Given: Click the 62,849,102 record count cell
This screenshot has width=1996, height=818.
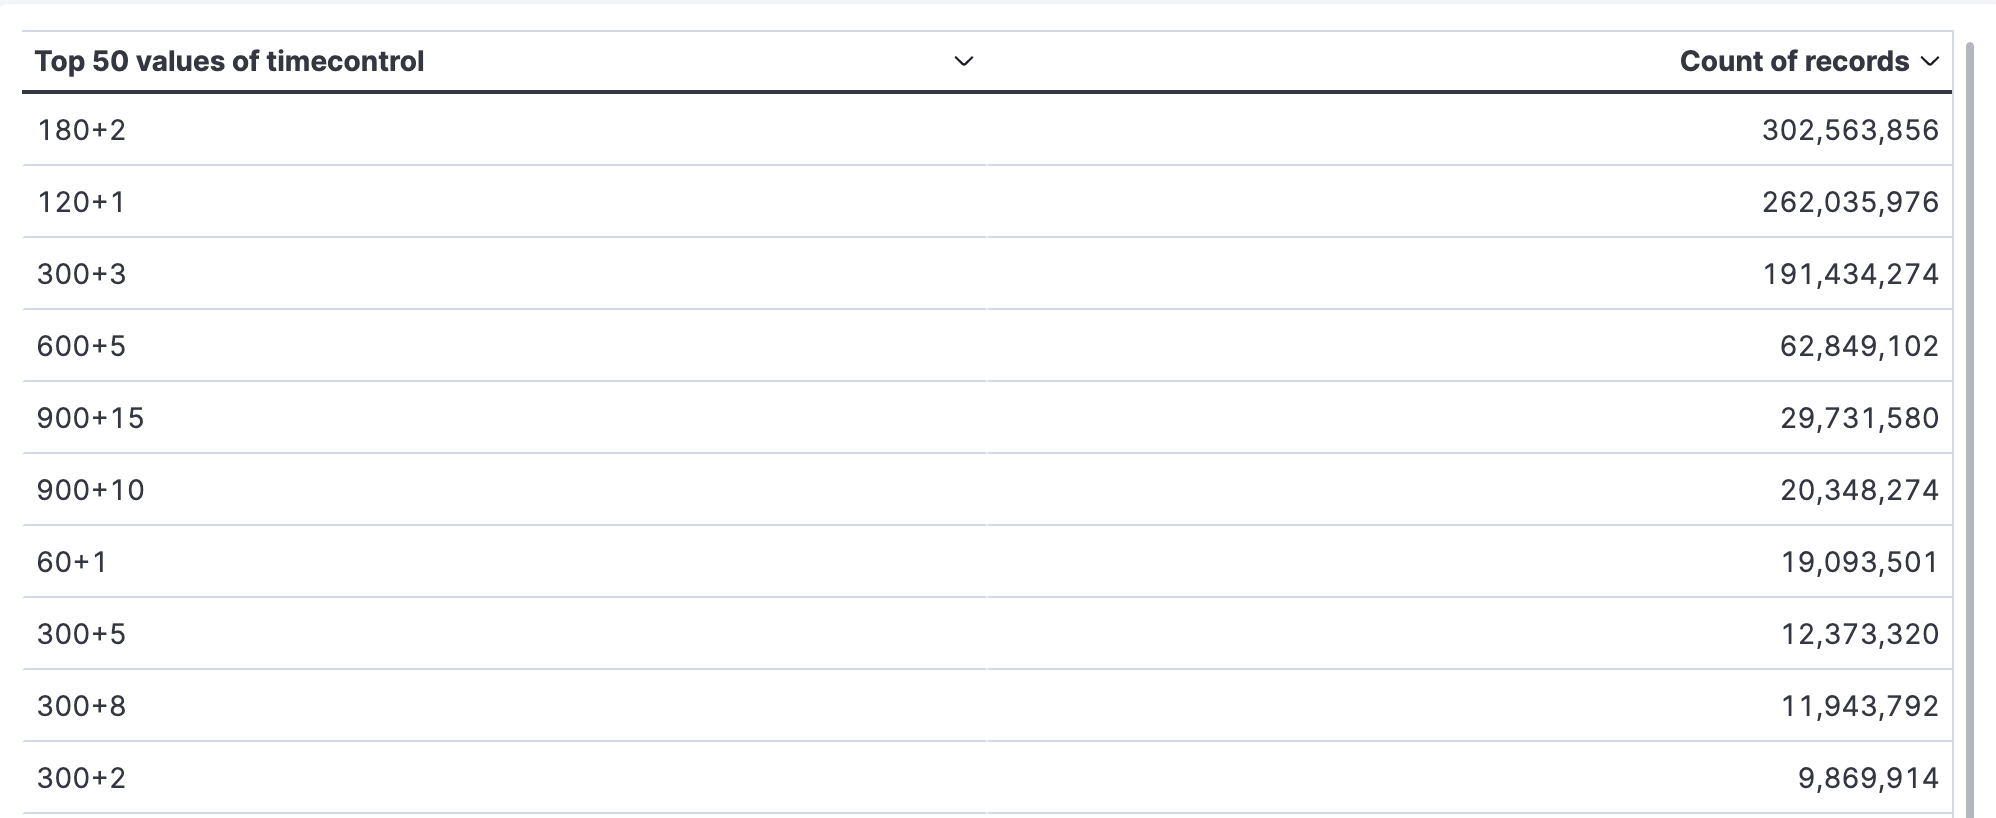Looking at the screenshot, I should [x=1469, y=346].
